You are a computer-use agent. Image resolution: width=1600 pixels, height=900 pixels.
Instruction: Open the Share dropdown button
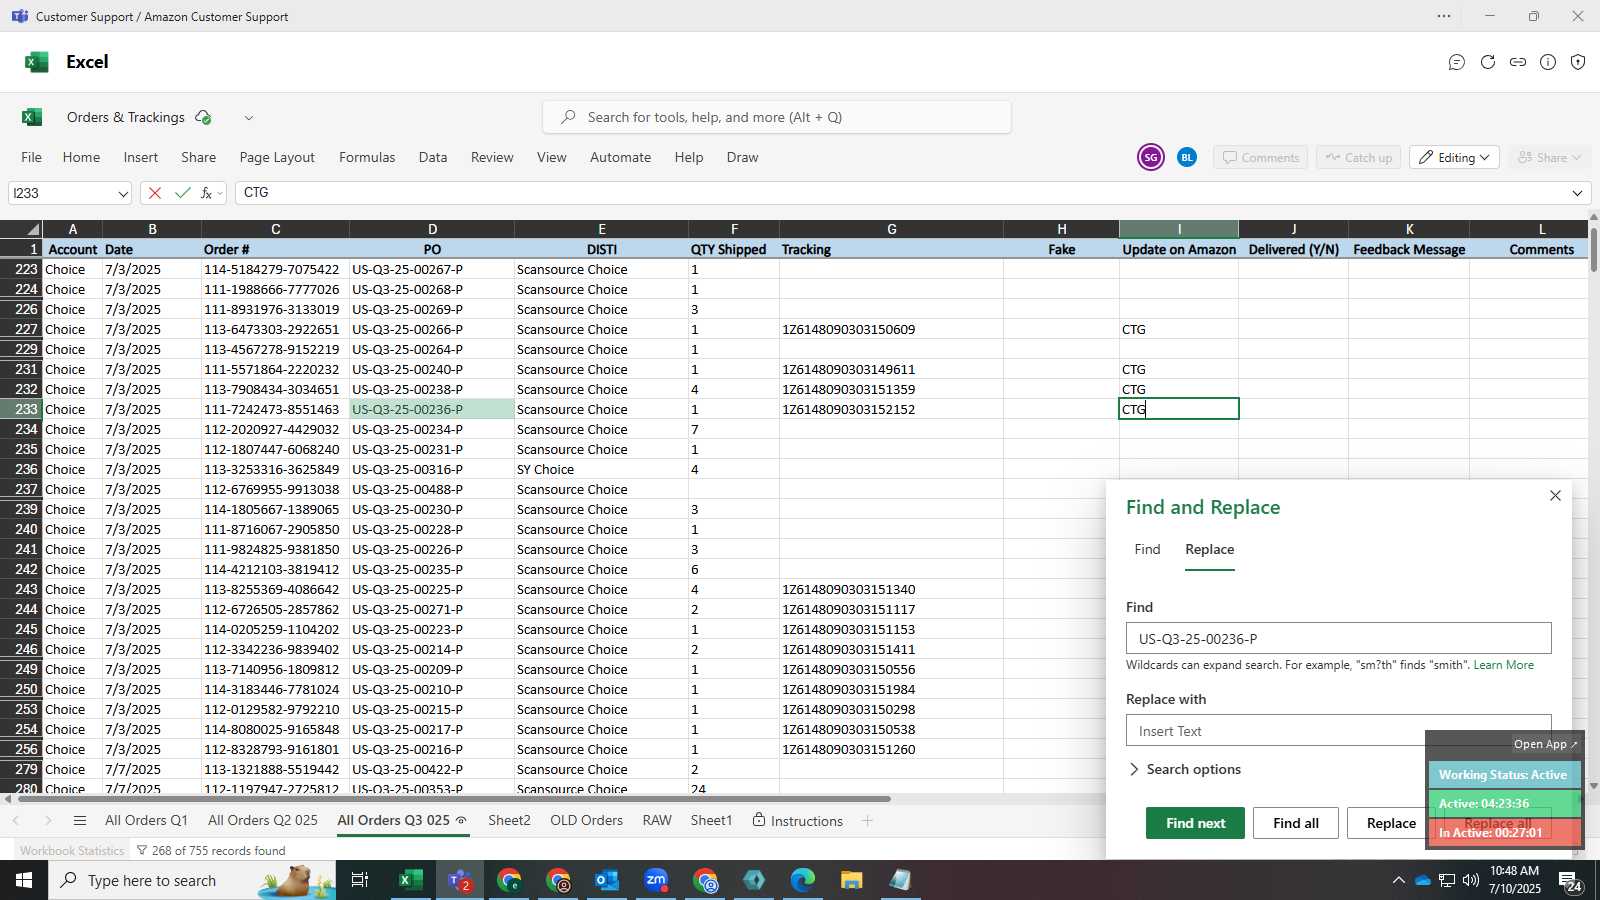click(1548, 157)
